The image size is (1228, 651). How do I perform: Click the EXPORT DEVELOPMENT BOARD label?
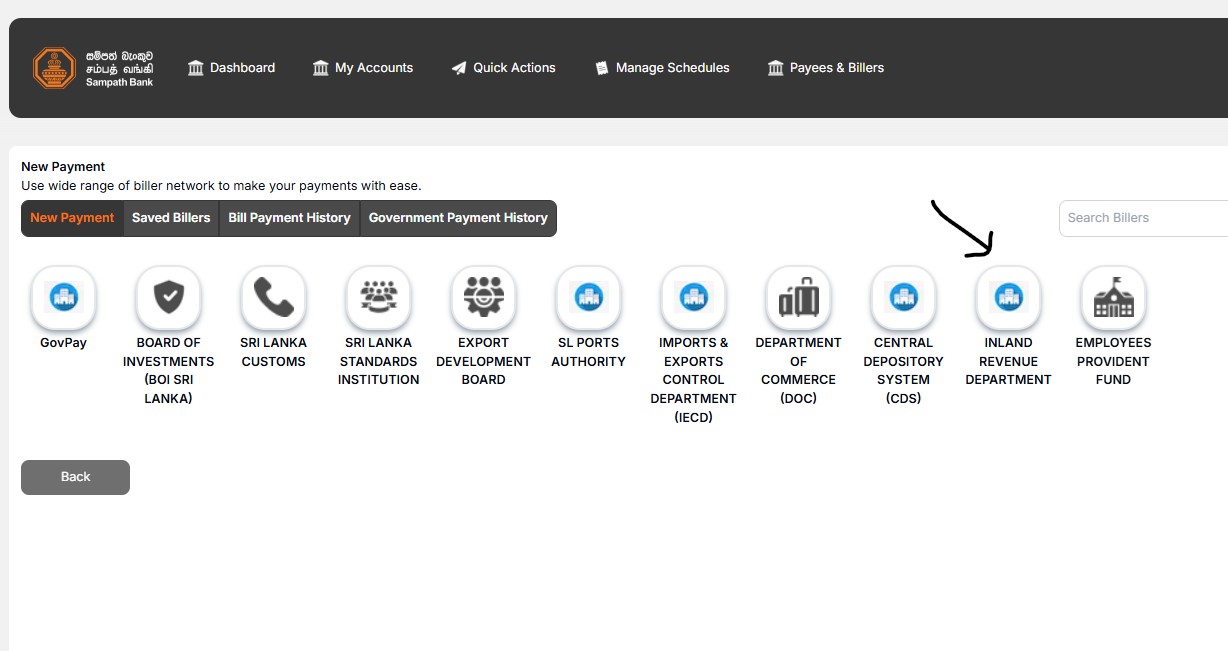484,361
